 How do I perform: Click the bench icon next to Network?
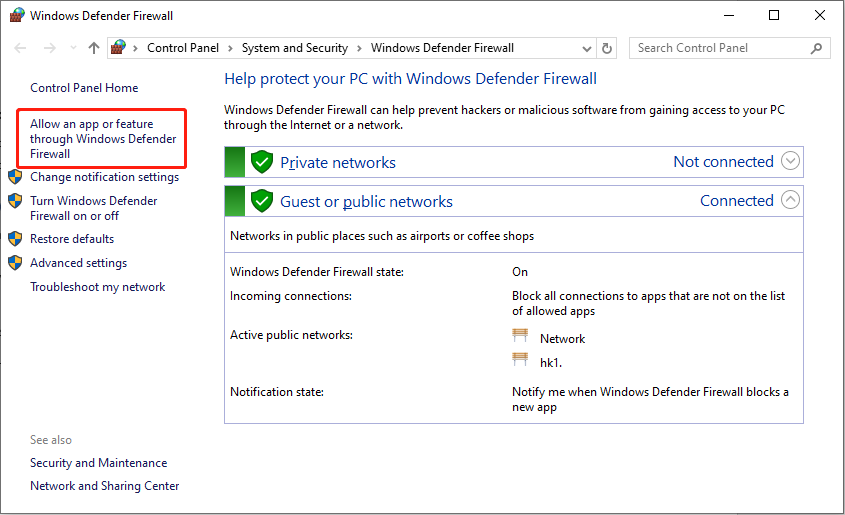pos(520,338)
